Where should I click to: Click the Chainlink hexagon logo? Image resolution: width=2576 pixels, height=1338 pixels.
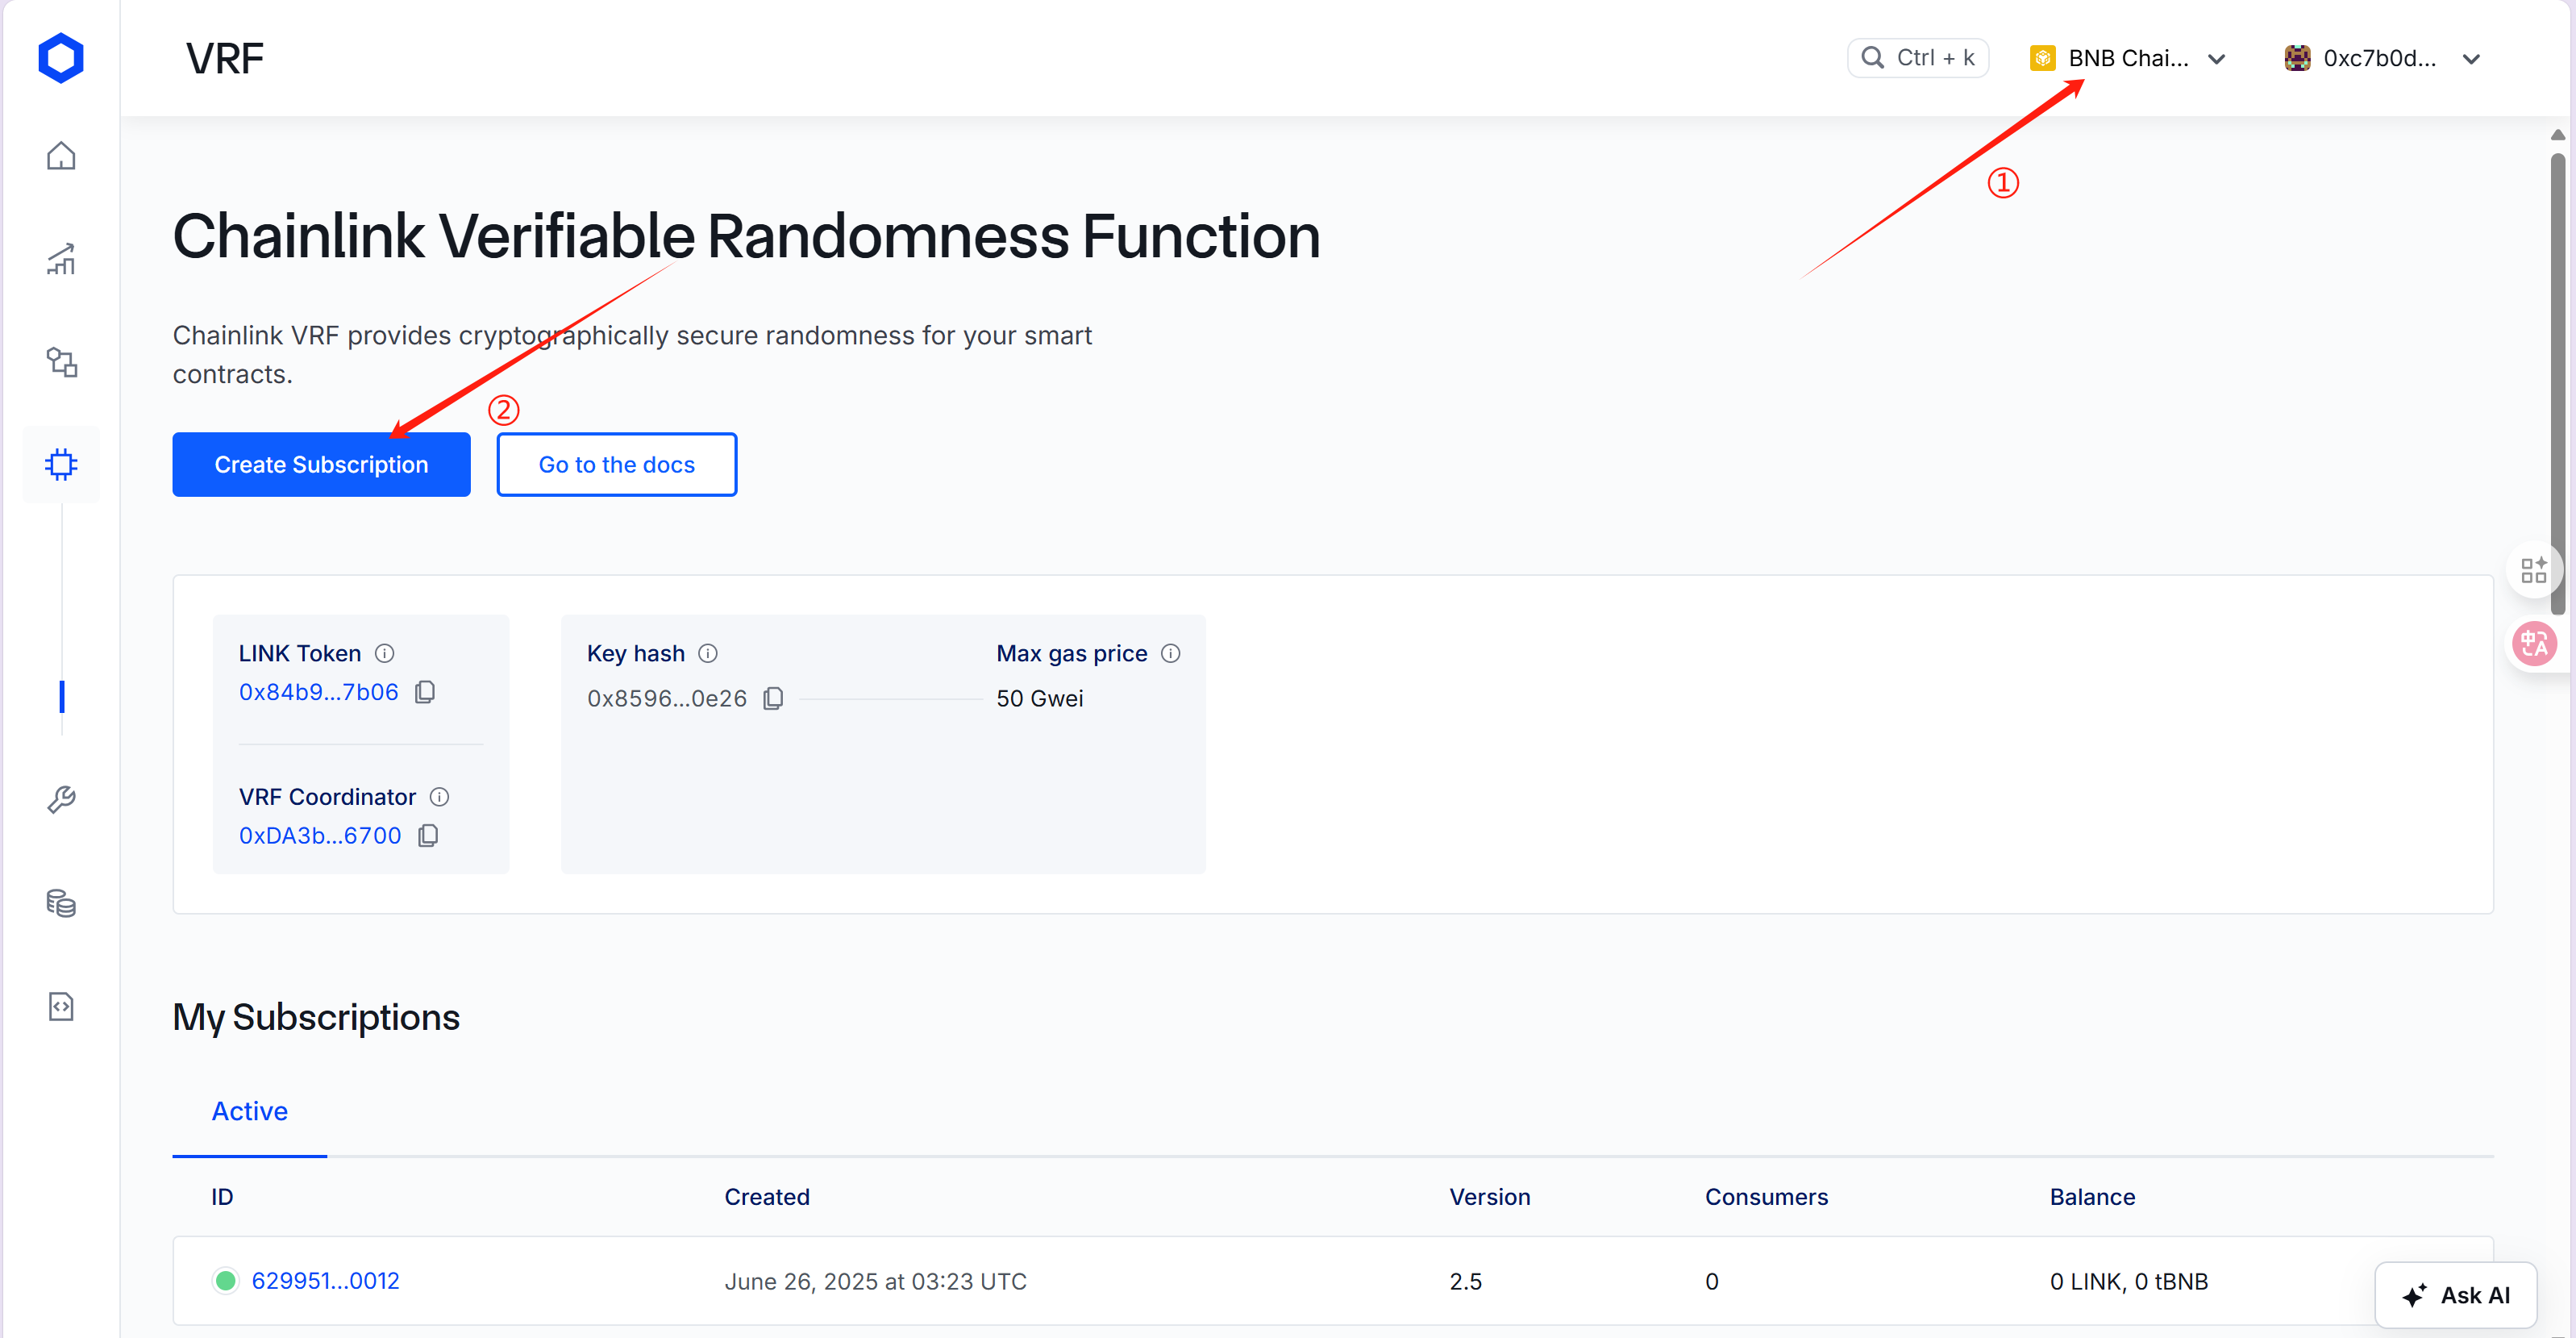point(61,58)
